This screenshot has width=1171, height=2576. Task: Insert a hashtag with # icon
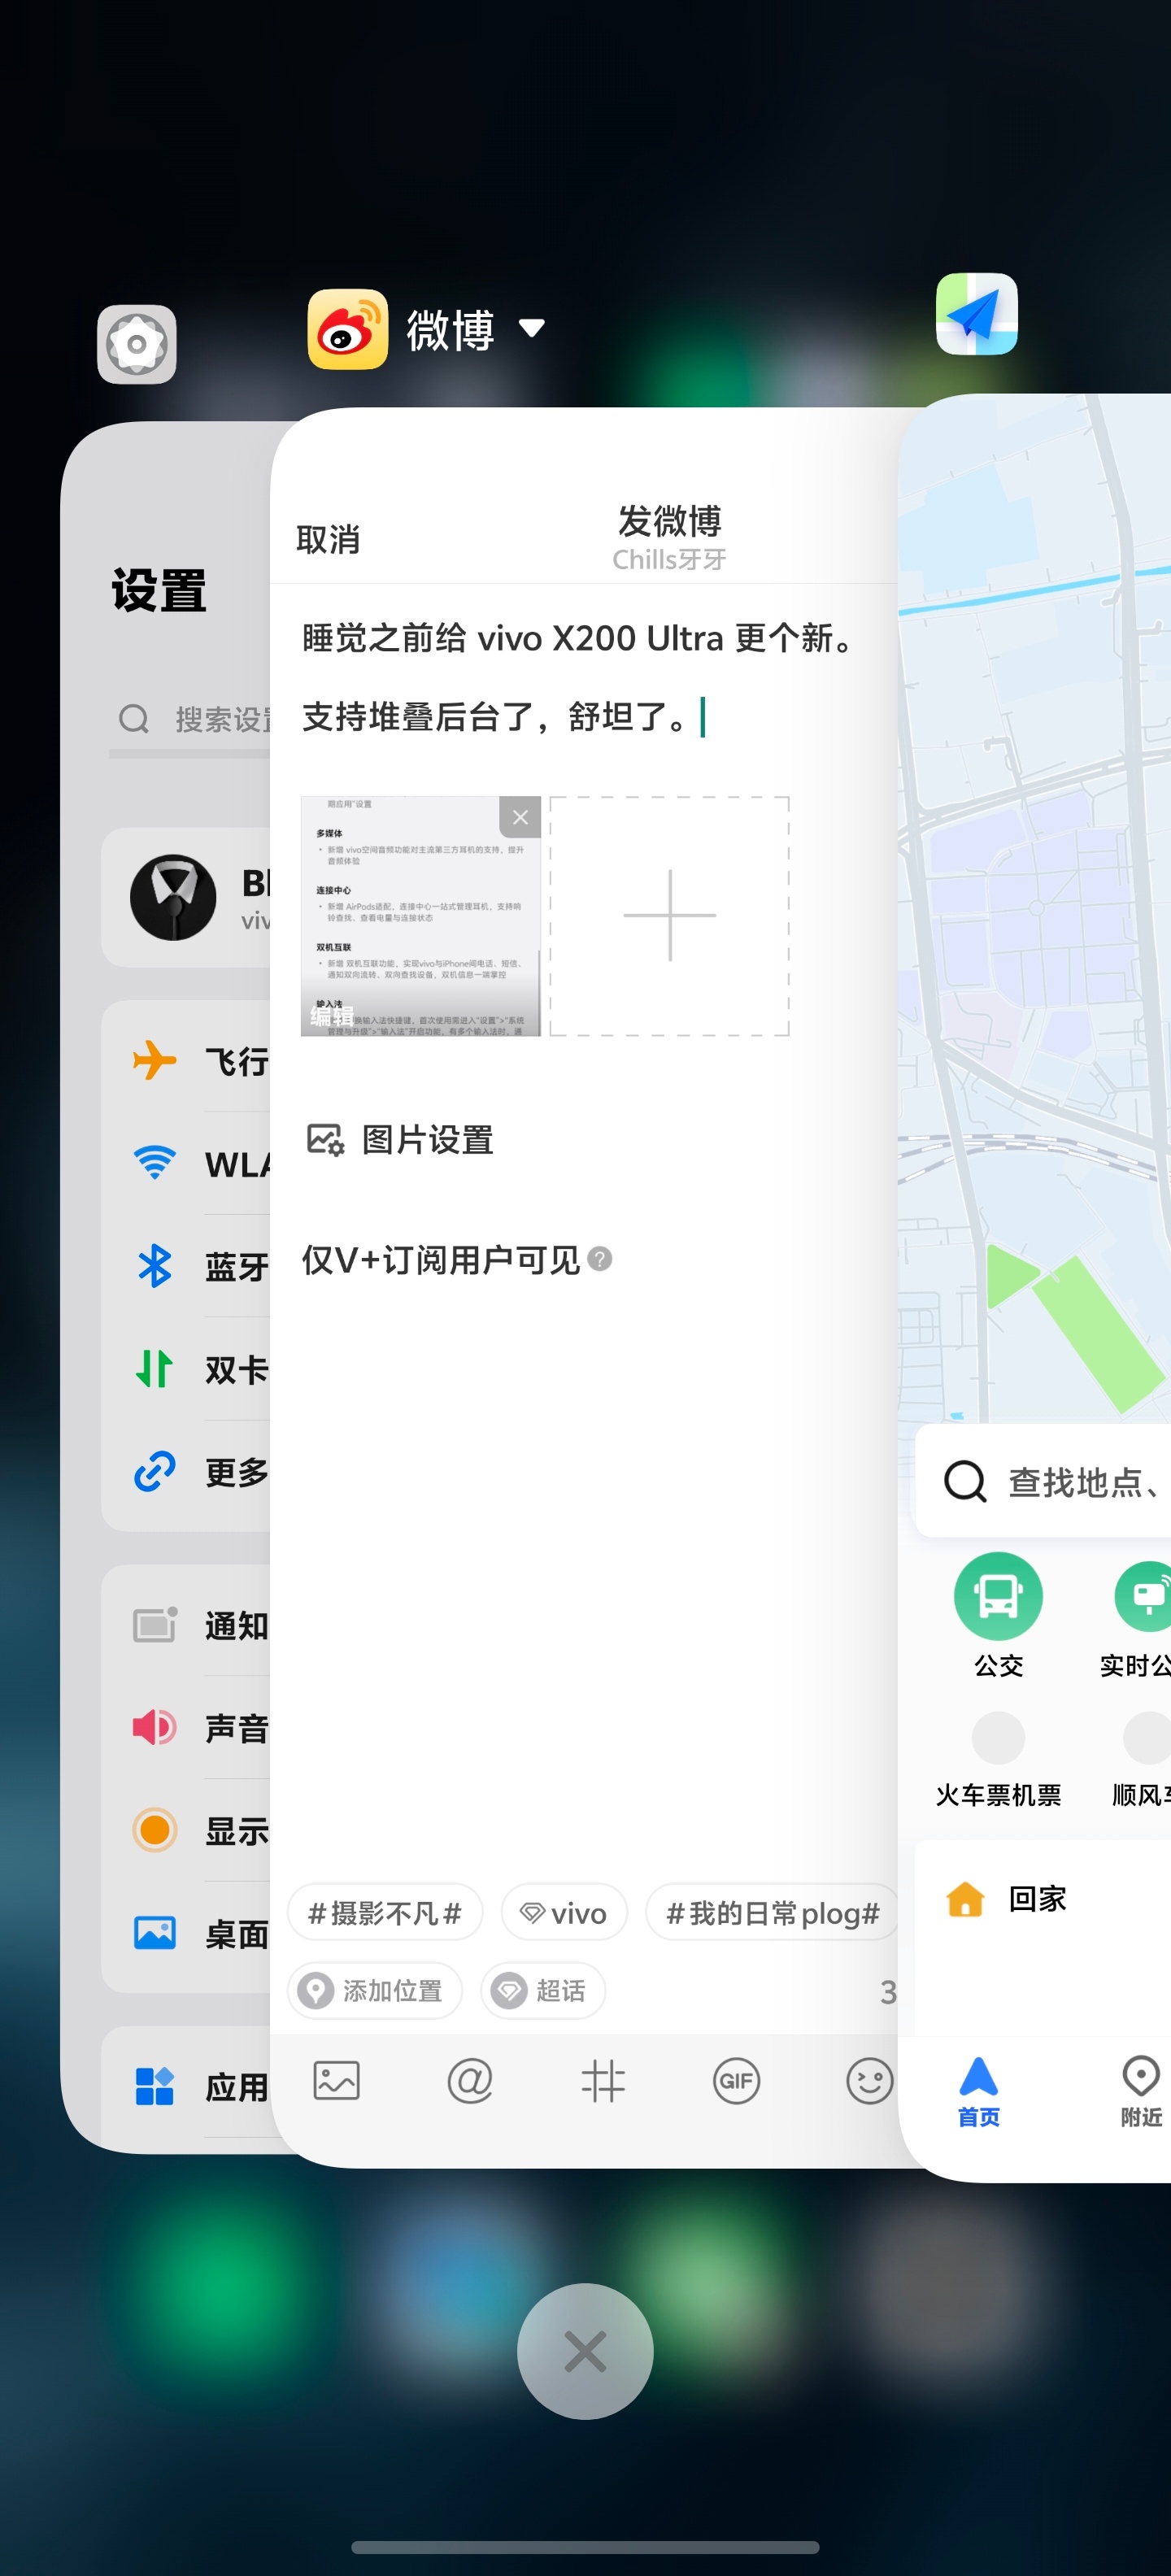point(603,2081)
